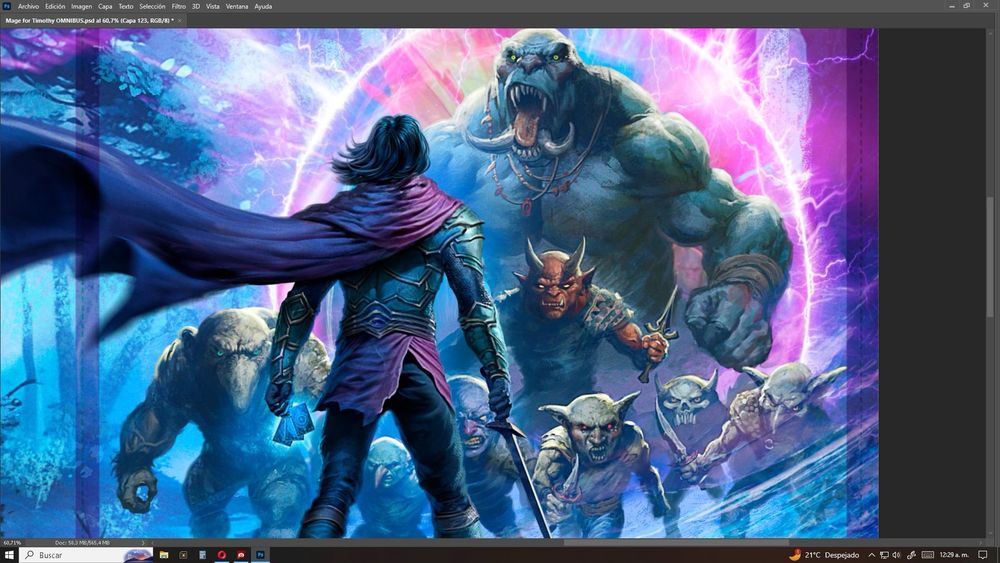Open the Ayuda menu
Viewport: 1000px width, 563px height.
[x=263, y=6]
